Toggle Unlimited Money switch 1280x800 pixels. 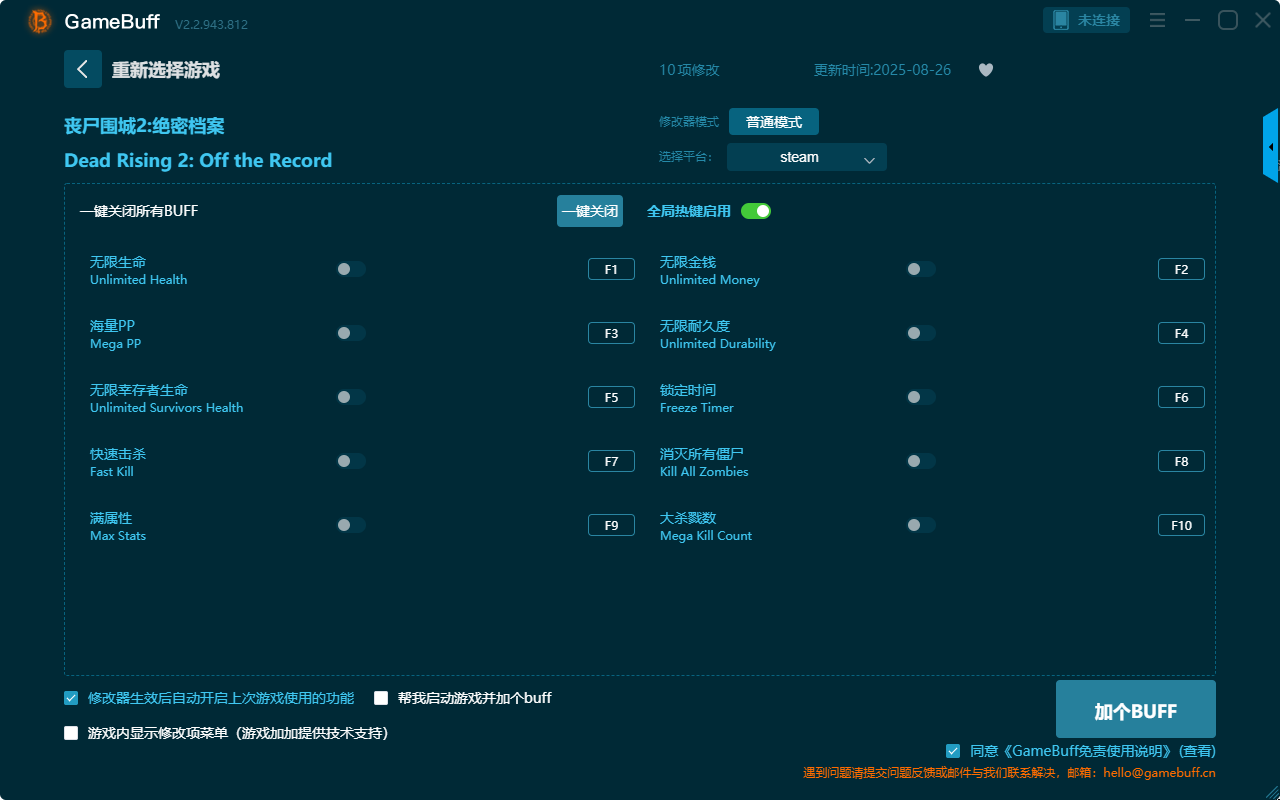[x=921, y=269]
